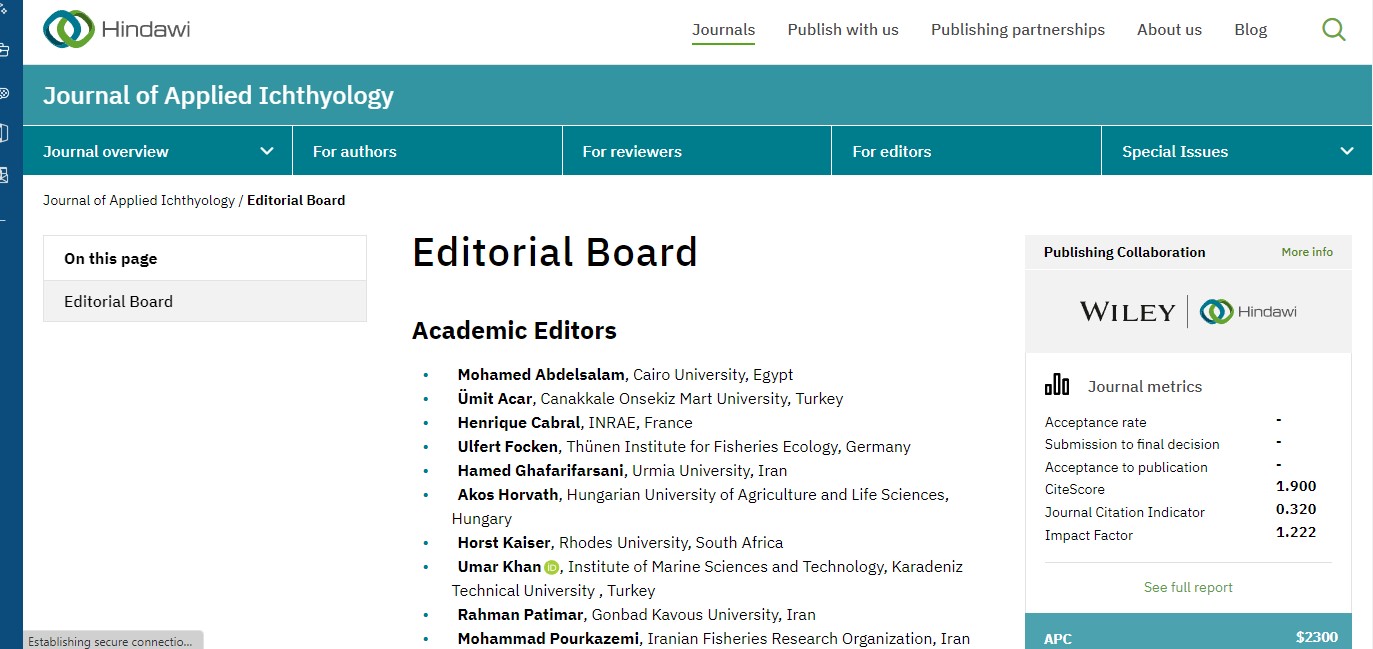Click ORCID icon beside Umar Khan
This screenshot has width=1373, height=649.
click(551, 568)
